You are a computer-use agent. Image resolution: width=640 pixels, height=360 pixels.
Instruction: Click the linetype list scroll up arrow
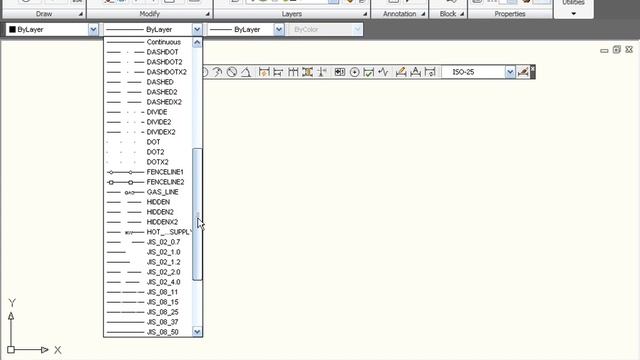point(197,42)
